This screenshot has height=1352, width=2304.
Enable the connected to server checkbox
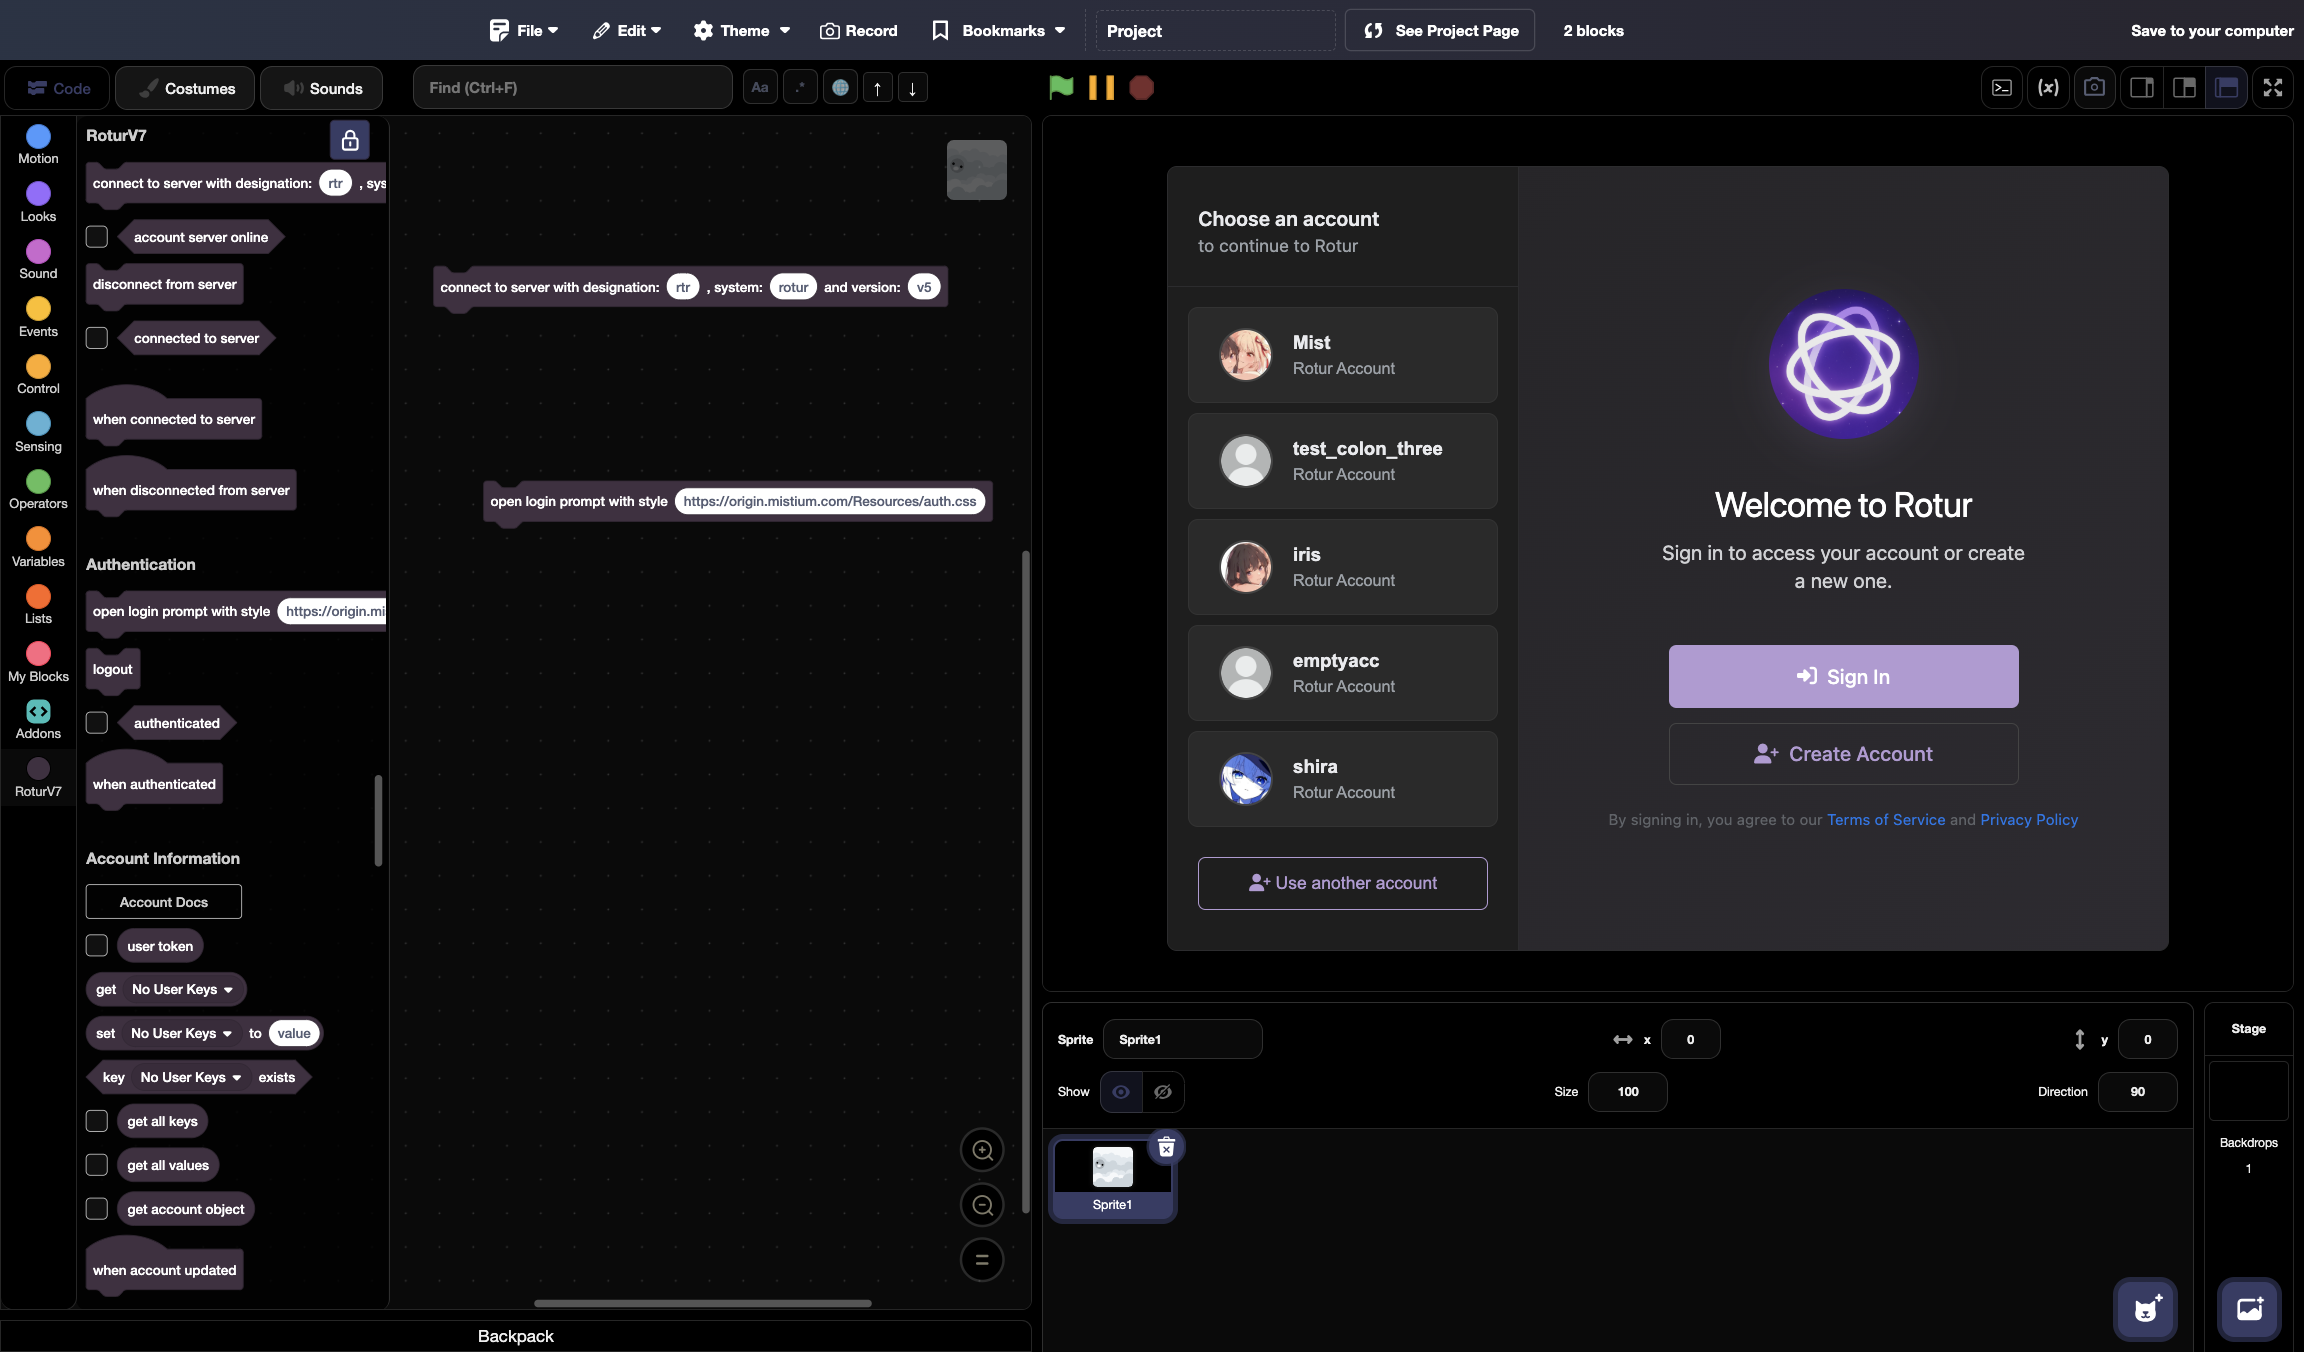pyautogui.click(x=97, y=338)
